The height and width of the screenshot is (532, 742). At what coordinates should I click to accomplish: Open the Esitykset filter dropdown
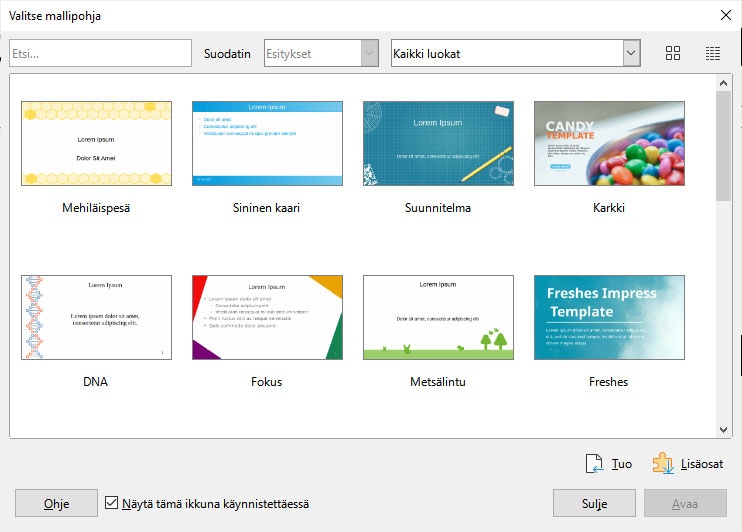point(321,53)
